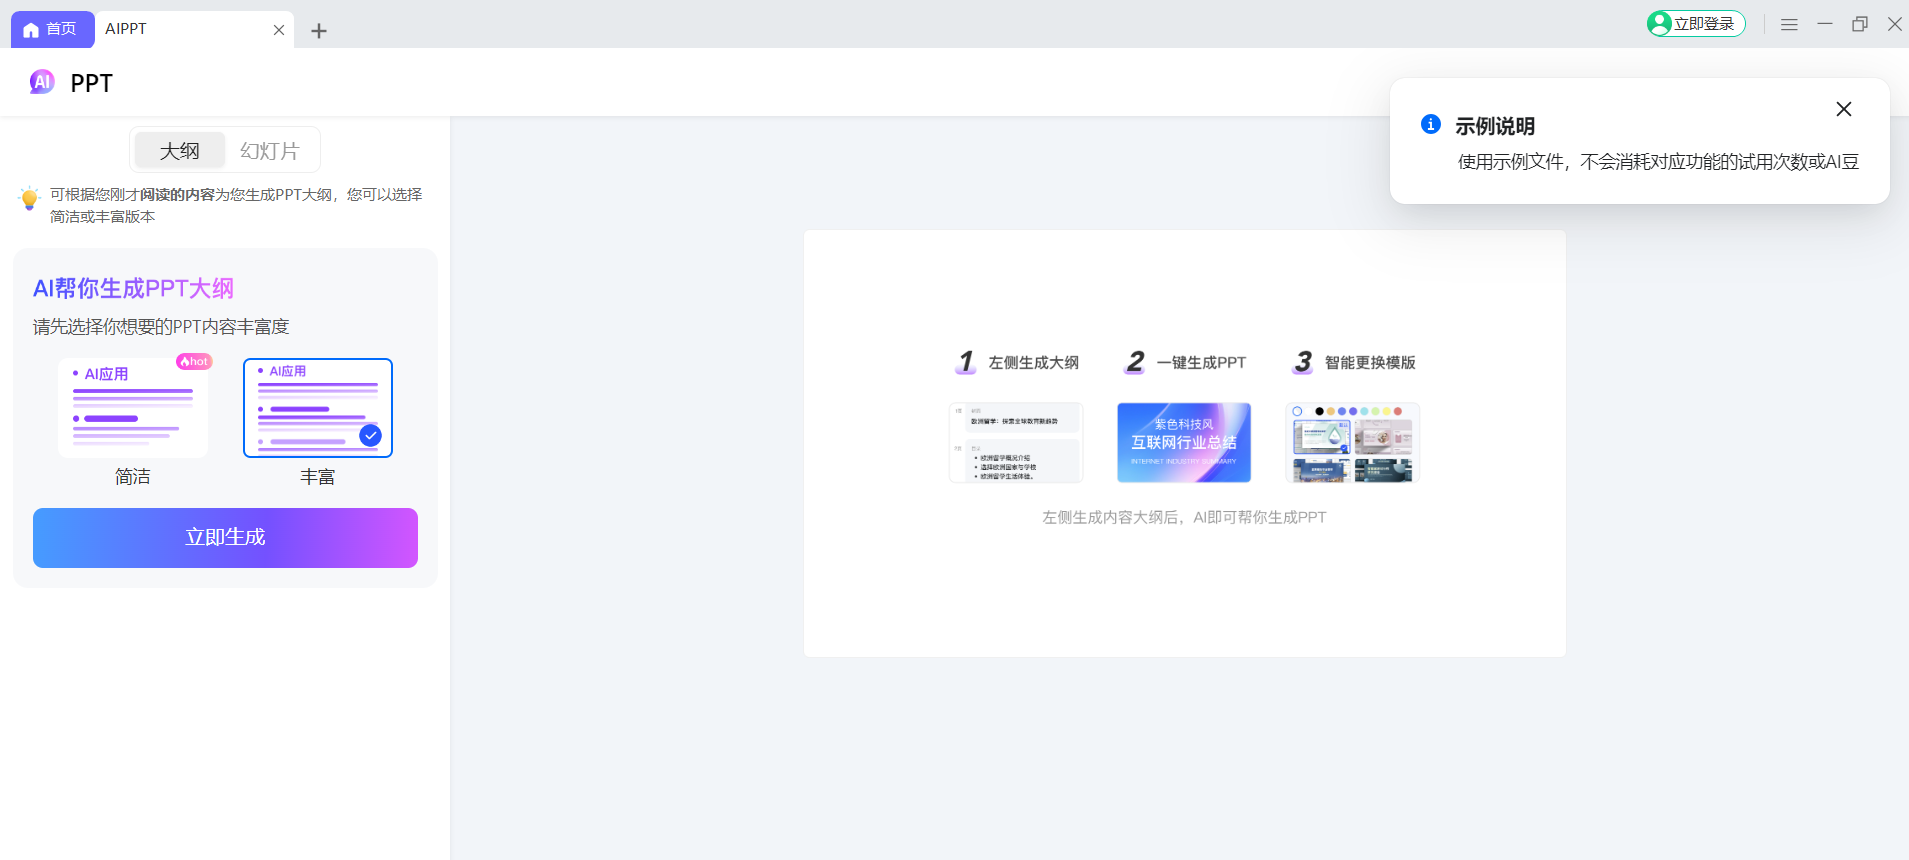Click the 一键生成PPT purple preview thumbnail
Image resolution: width=1909 pixels, height=860 pixels.
(x=1184, y=443)
